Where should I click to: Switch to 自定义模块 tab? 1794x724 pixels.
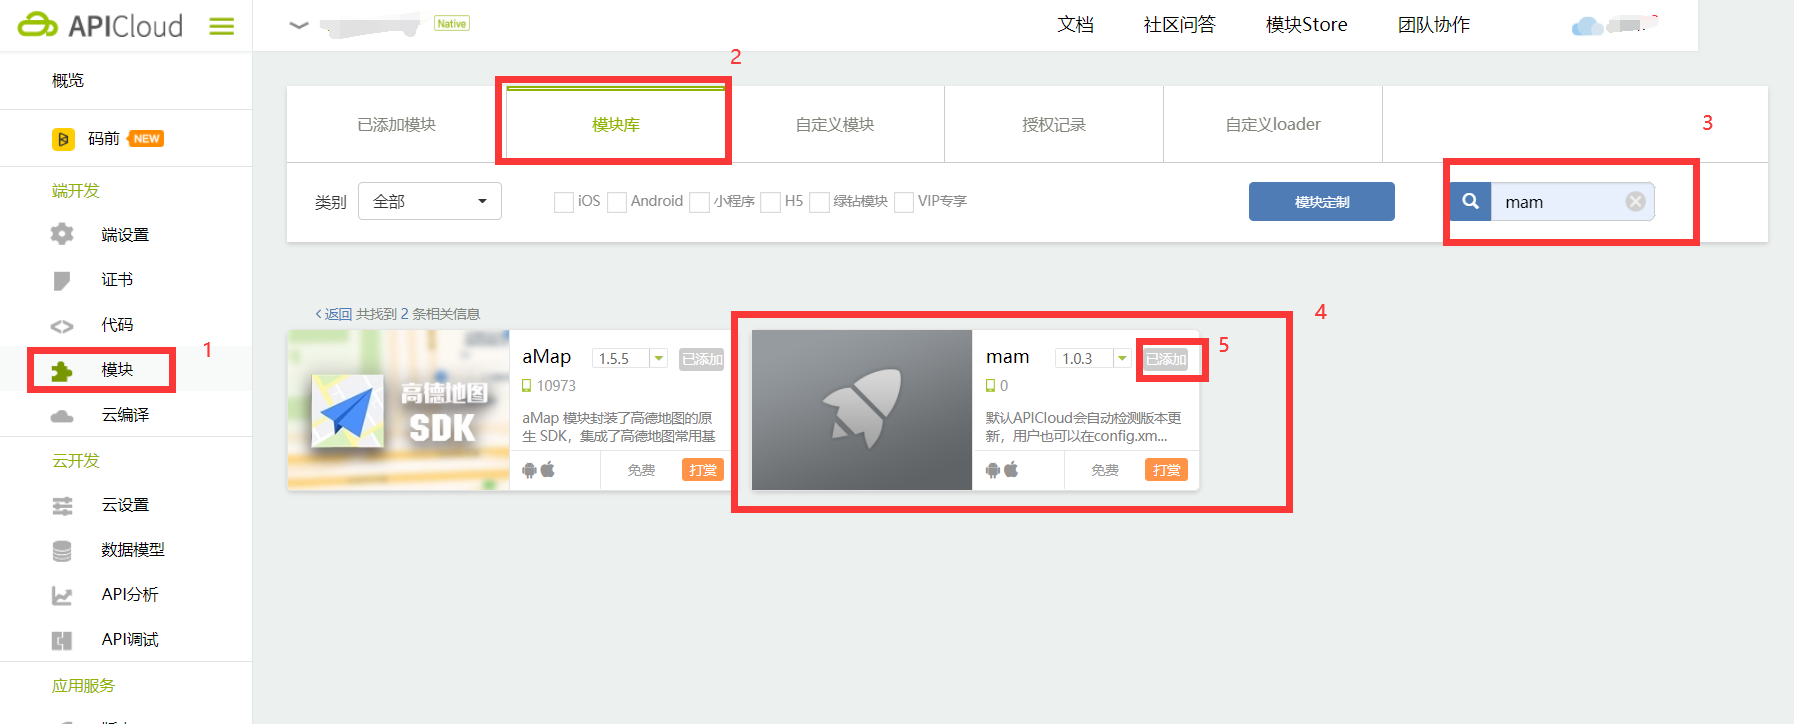tap(835, 125)
